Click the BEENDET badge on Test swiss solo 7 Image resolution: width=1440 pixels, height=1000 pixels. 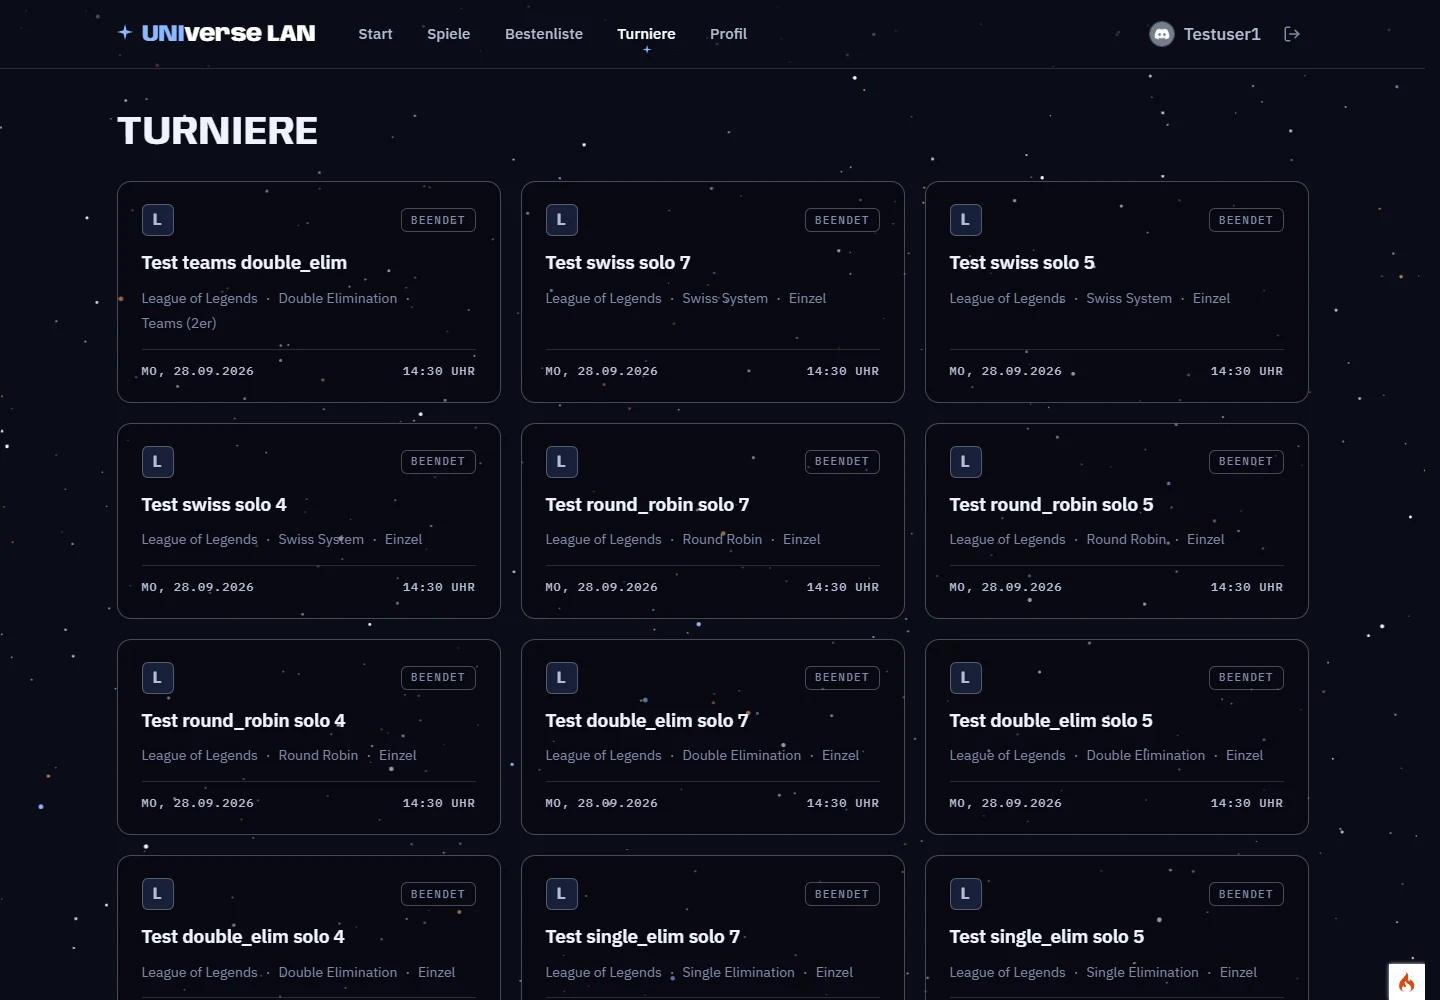click(x=842, y=220)
